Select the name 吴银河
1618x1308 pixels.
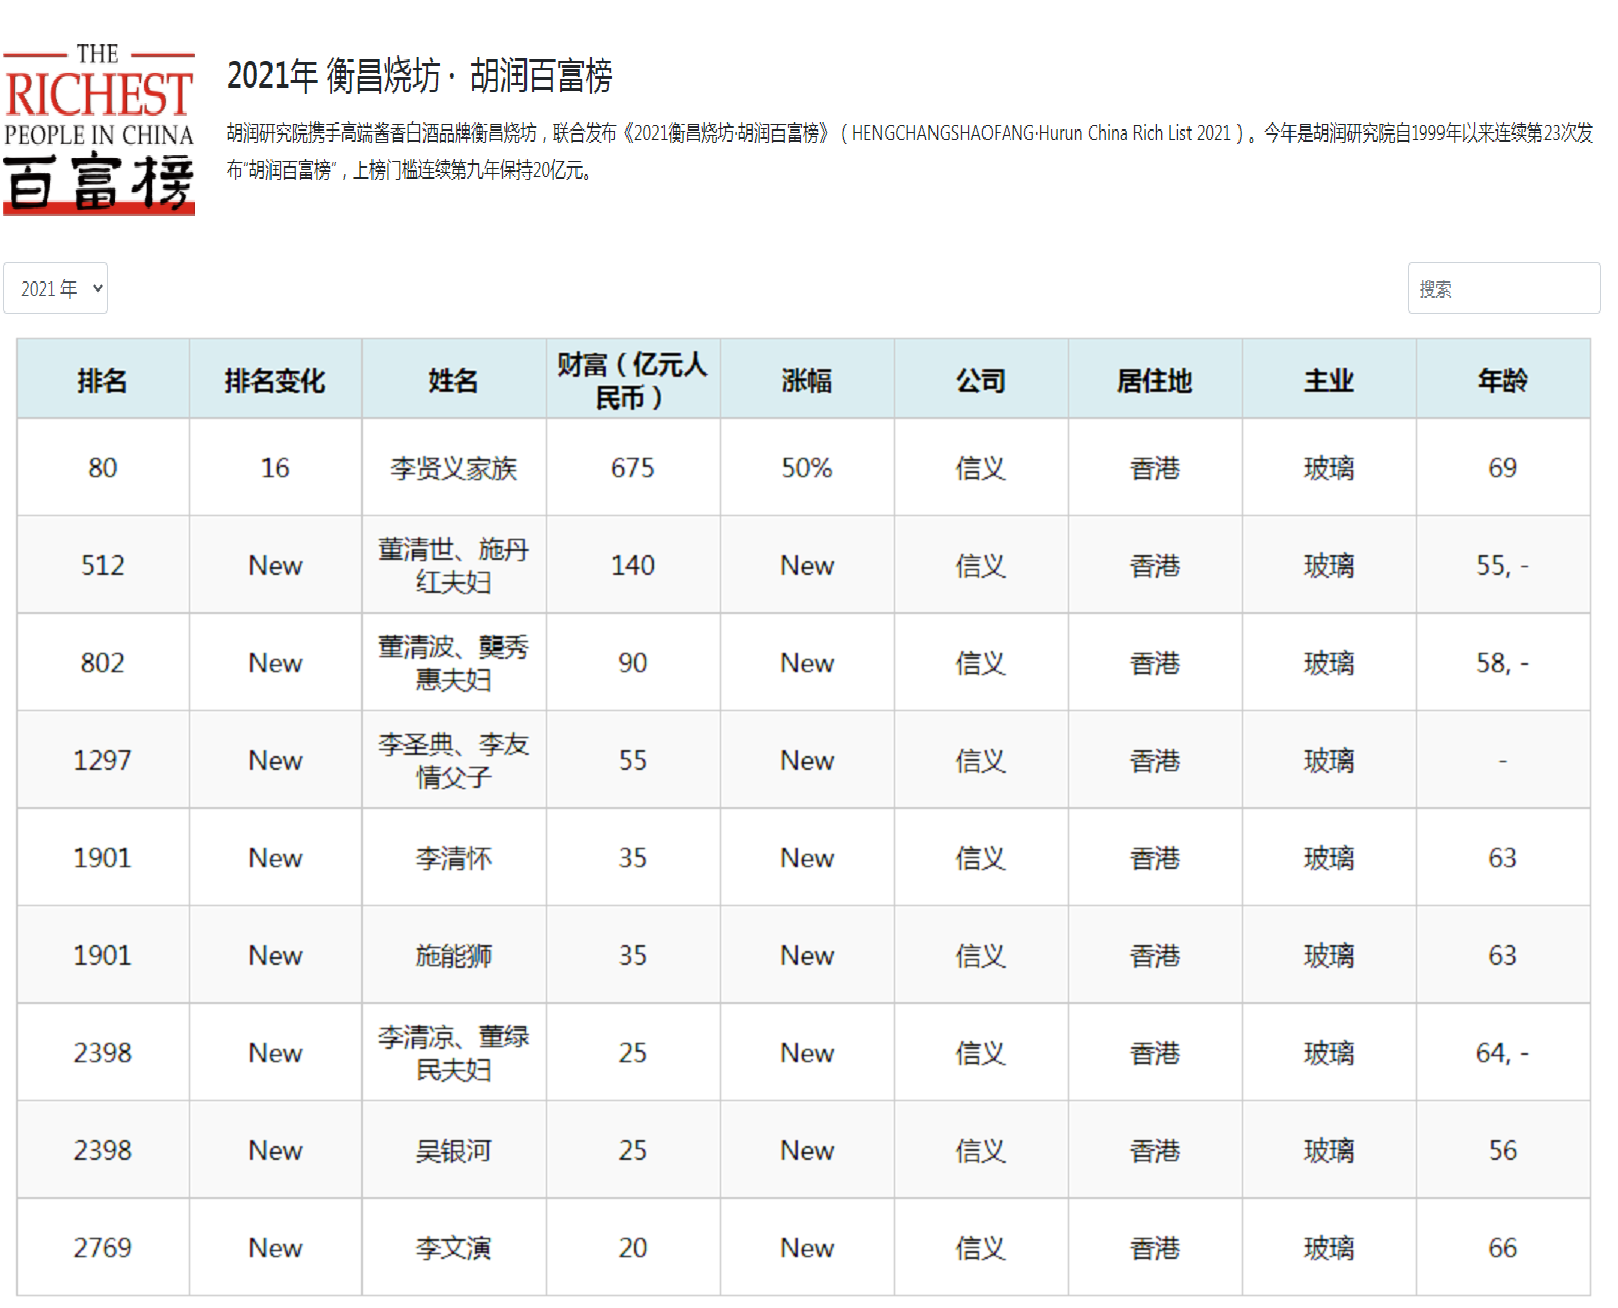tap(454, 1150)
